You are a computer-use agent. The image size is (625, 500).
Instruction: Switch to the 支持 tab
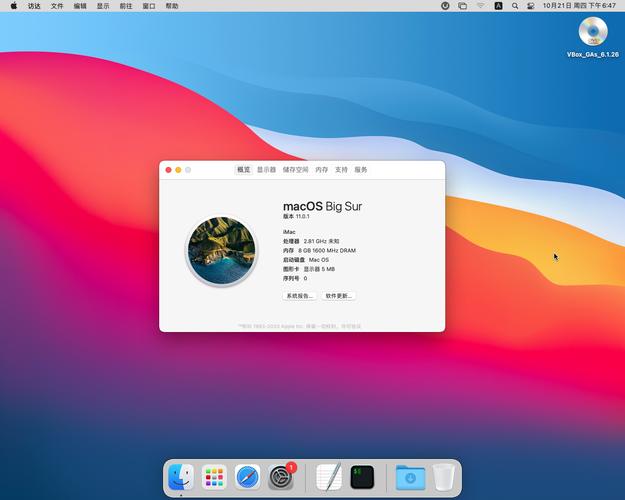coord(341,170)
